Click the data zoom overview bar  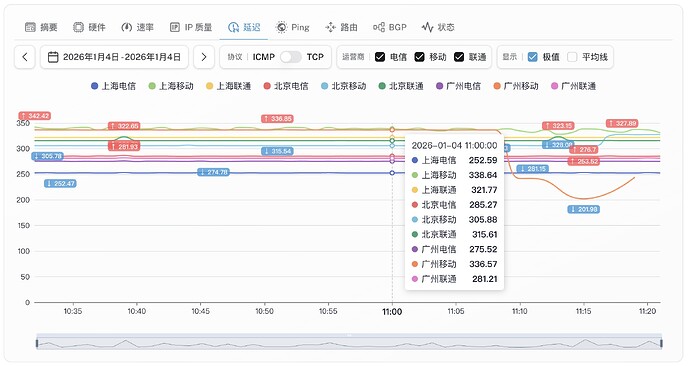[x=349, y=343]
